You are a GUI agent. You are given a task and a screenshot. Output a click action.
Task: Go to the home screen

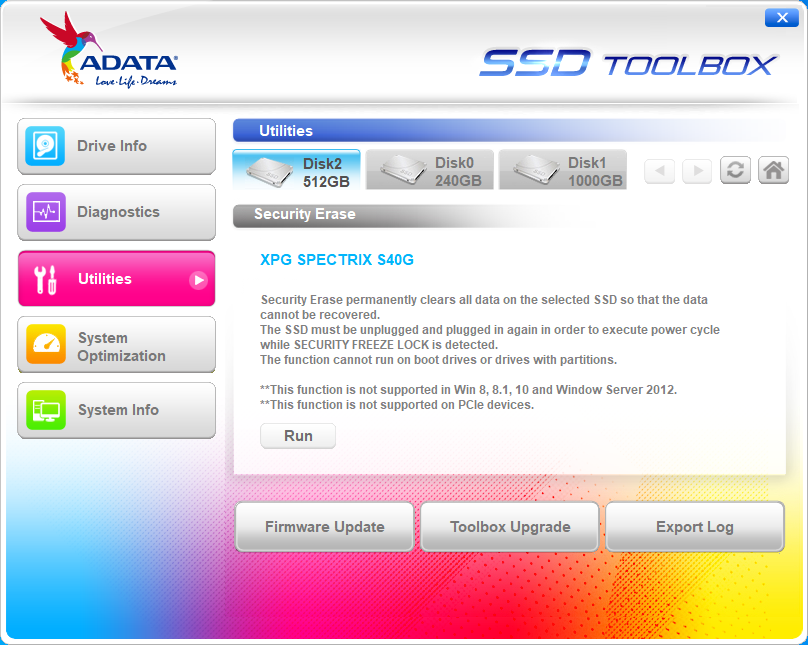pyautogui.click(x=773, y=170)
